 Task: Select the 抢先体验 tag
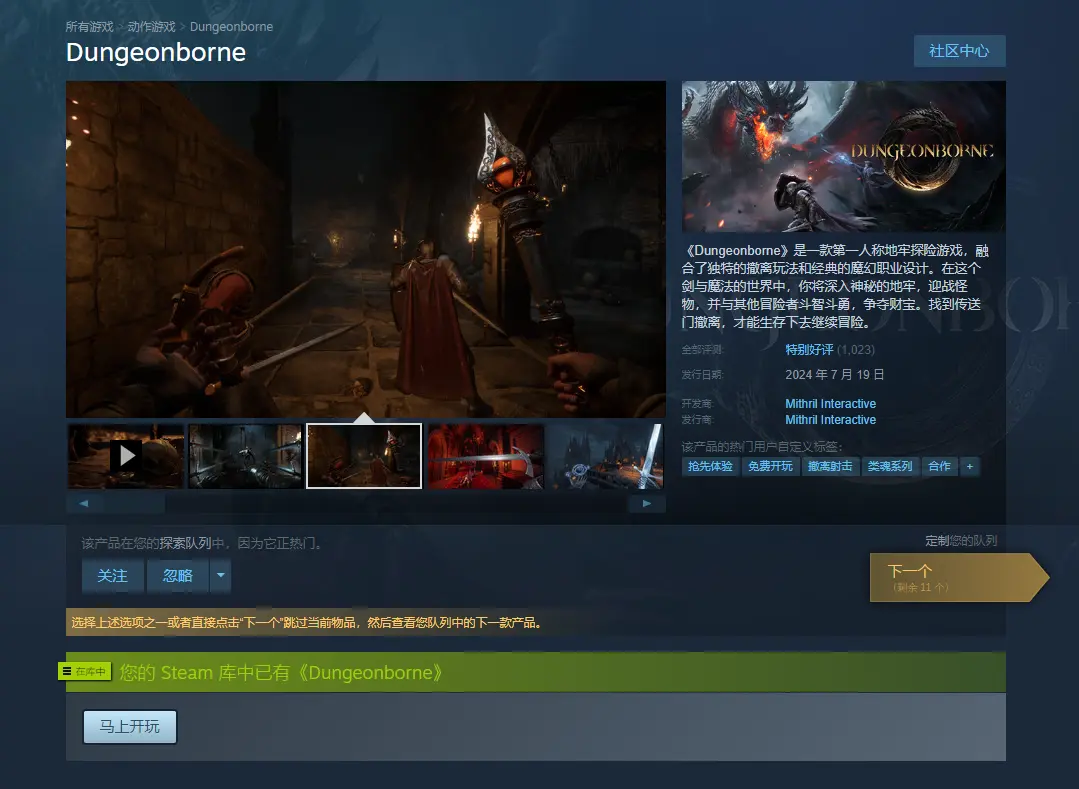point(710,466)
